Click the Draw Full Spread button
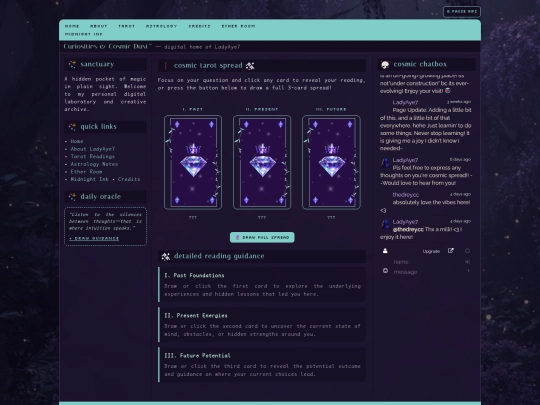The height and width of the screenshot is (405, 540). coord(262,237)
